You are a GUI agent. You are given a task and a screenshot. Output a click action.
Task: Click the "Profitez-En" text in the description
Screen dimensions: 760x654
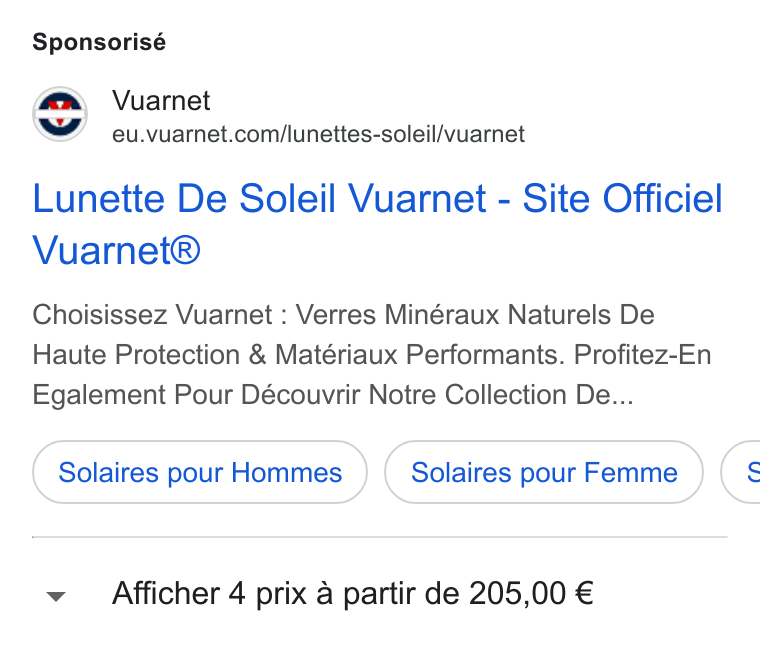click(x=643, y=354)
